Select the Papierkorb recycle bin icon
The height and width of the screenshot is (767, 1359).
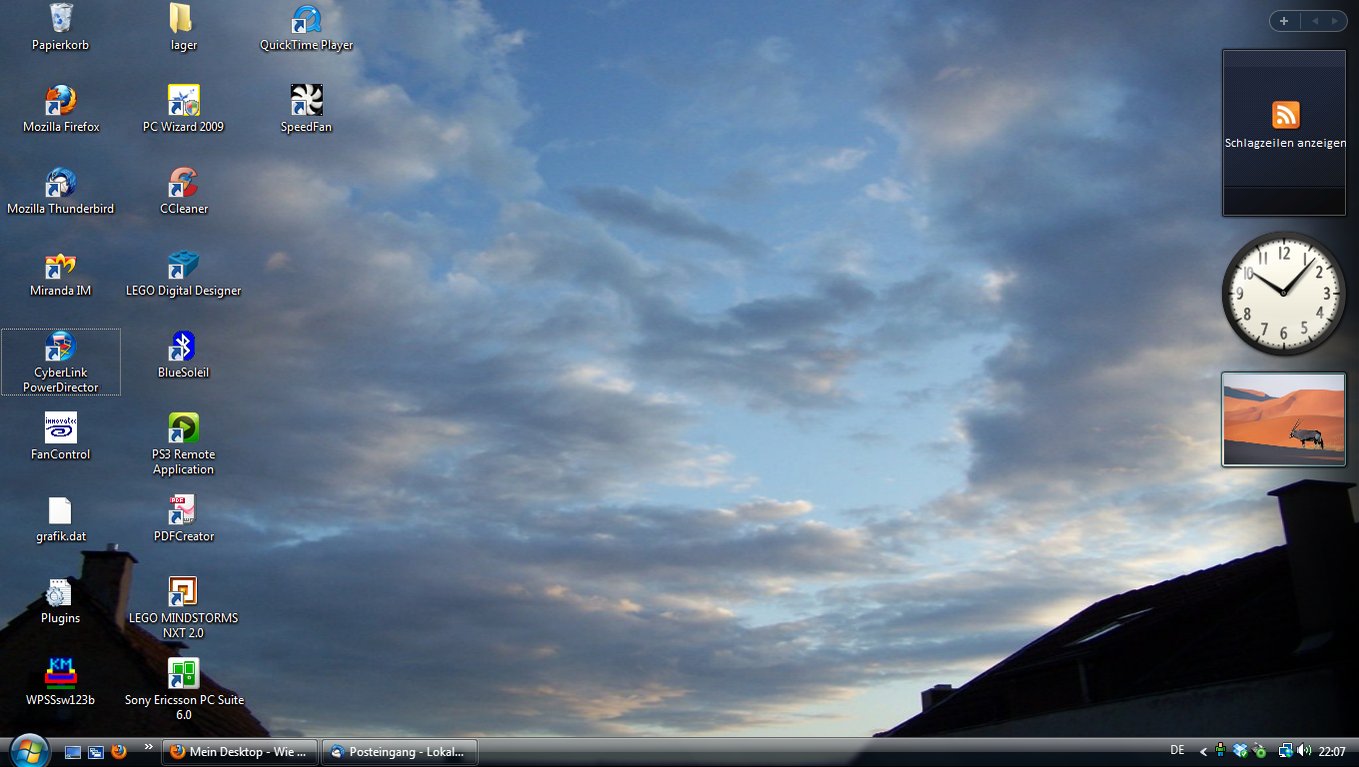[61, 19]
